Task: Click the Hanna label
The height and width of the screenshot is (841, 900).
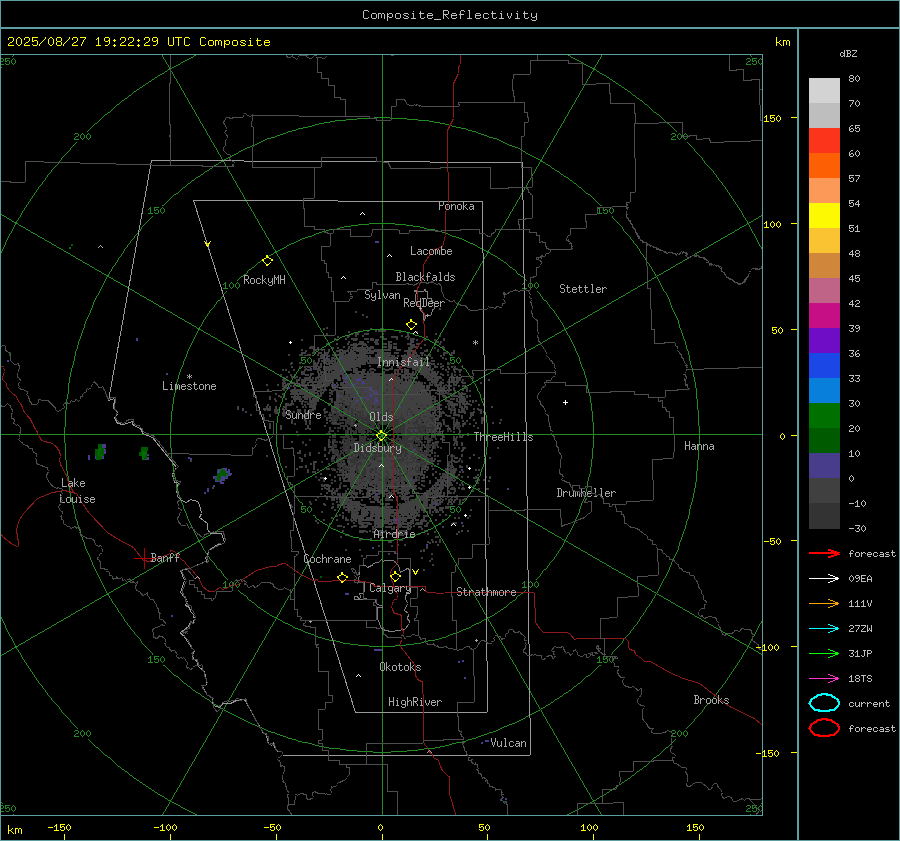Action: (x=699, y=446)
